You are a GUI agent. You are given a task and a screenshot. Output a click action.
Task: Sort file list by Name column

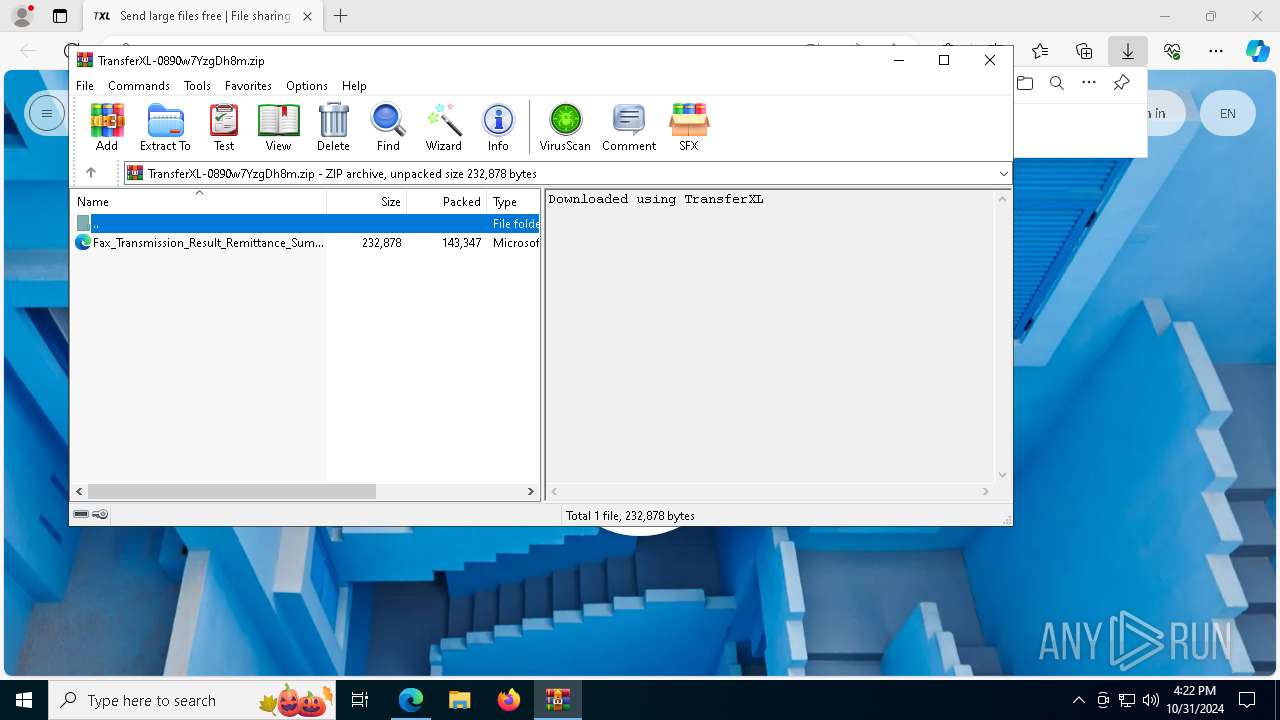pyautogui.click(x=199, y=201)
